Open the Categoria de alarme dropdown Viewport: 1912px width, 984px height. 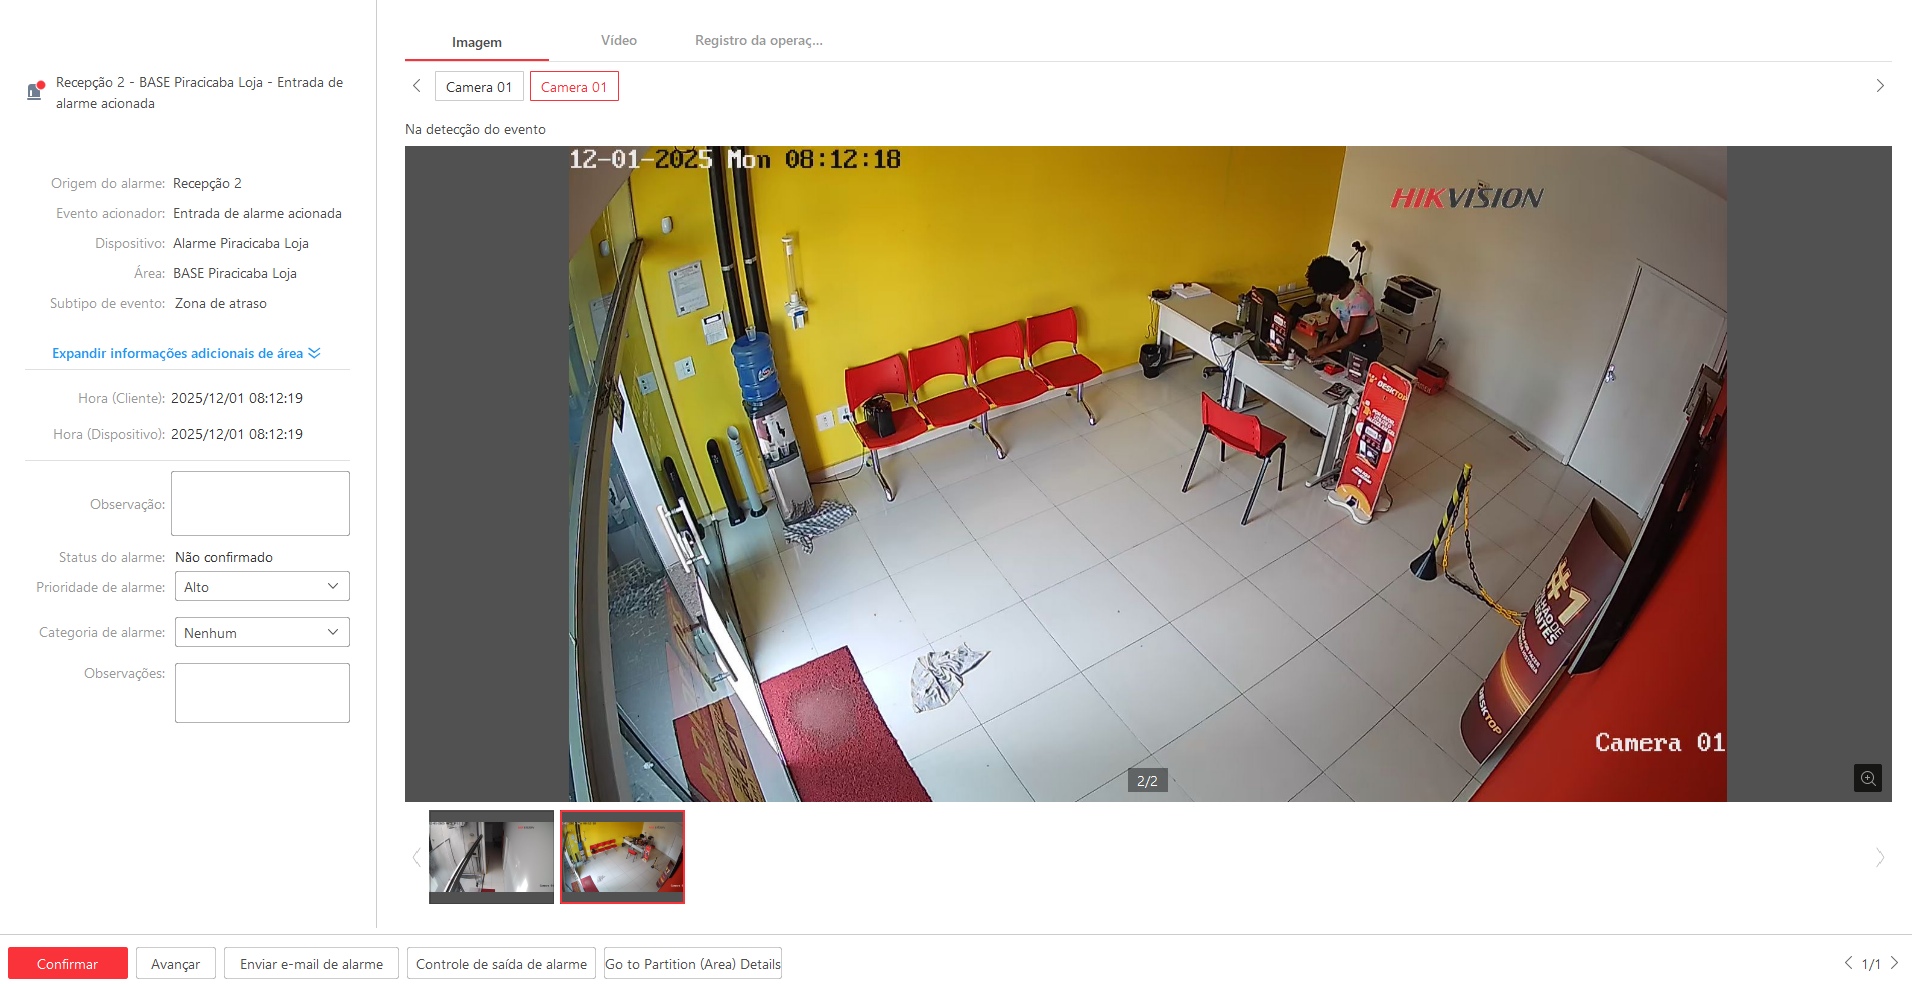coord(262,633)
